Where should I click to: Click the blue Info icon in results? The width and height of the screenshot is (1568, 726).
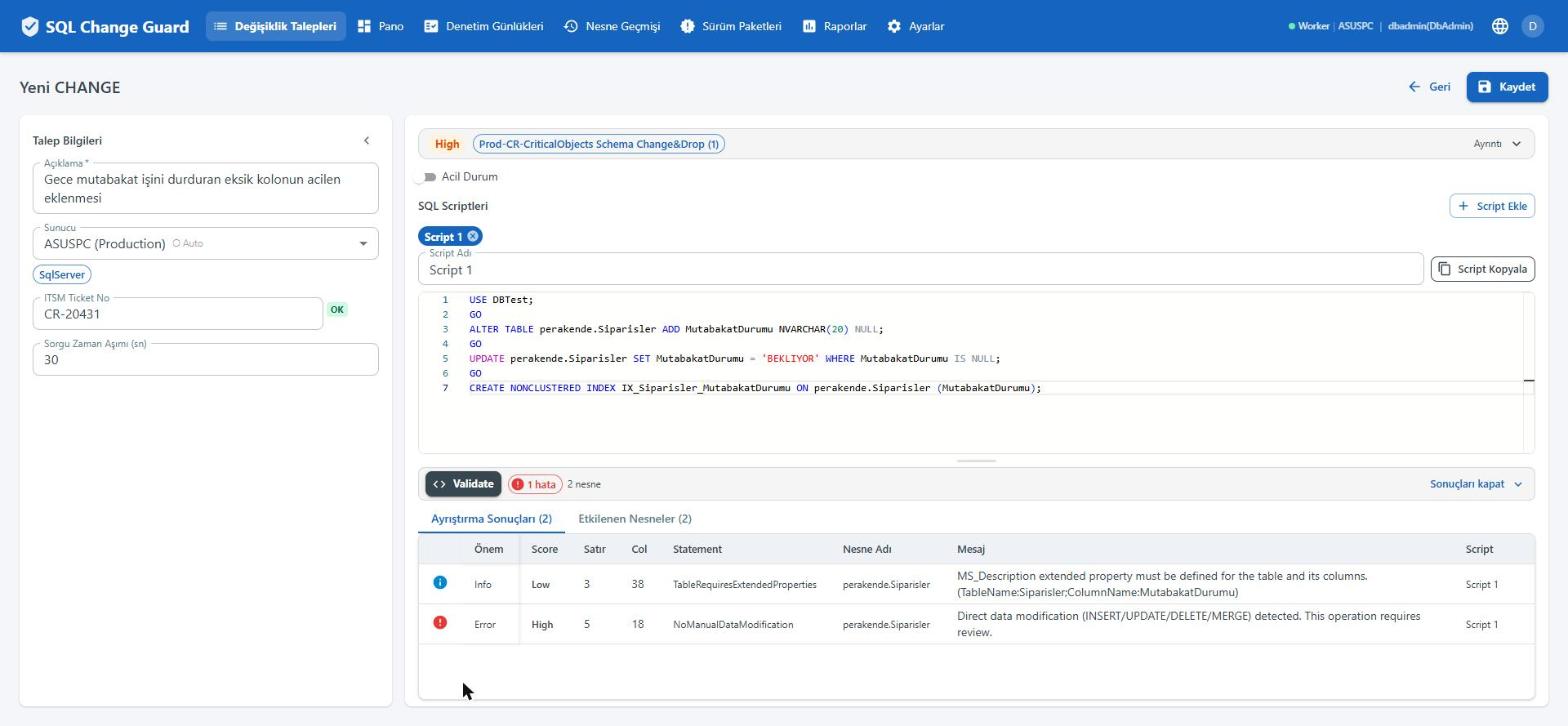[x=440, y=582]
